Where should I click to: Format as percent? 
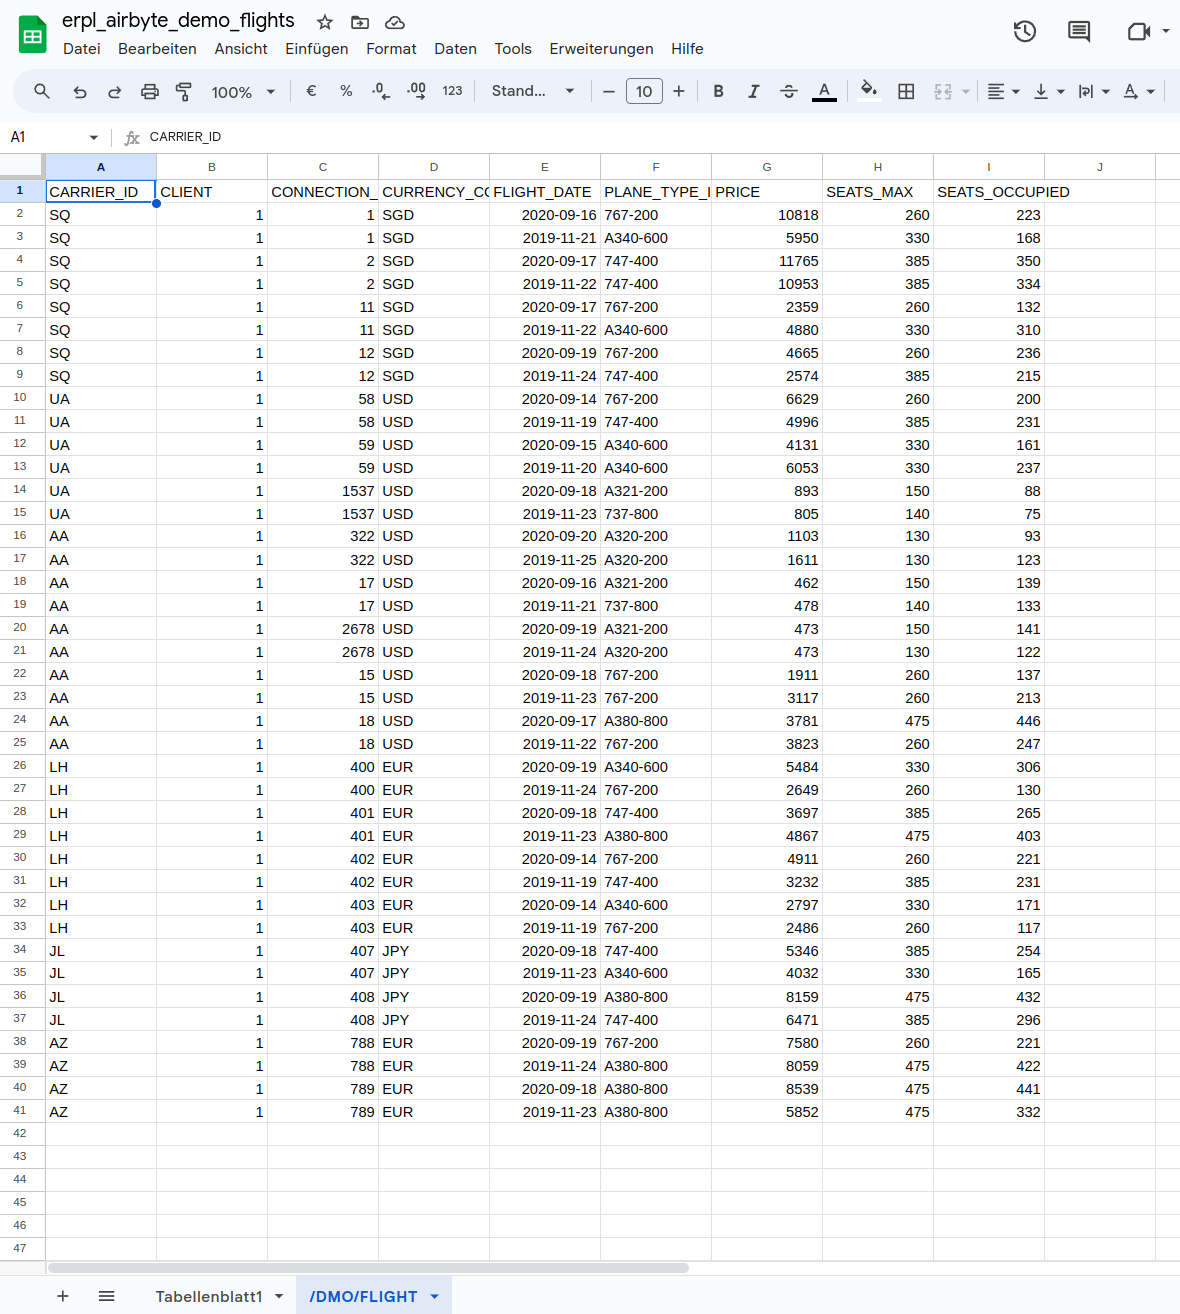[346, 91]
